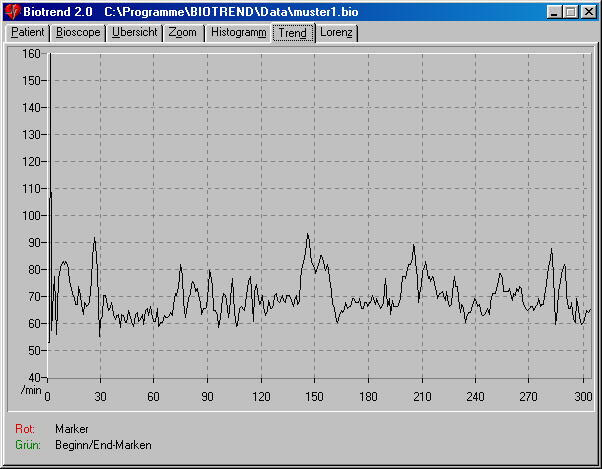This screenshot has width=602, height=469.
Task: Maximize the Biotrend window
Action: pyautogui.click(x=570, y=11)
